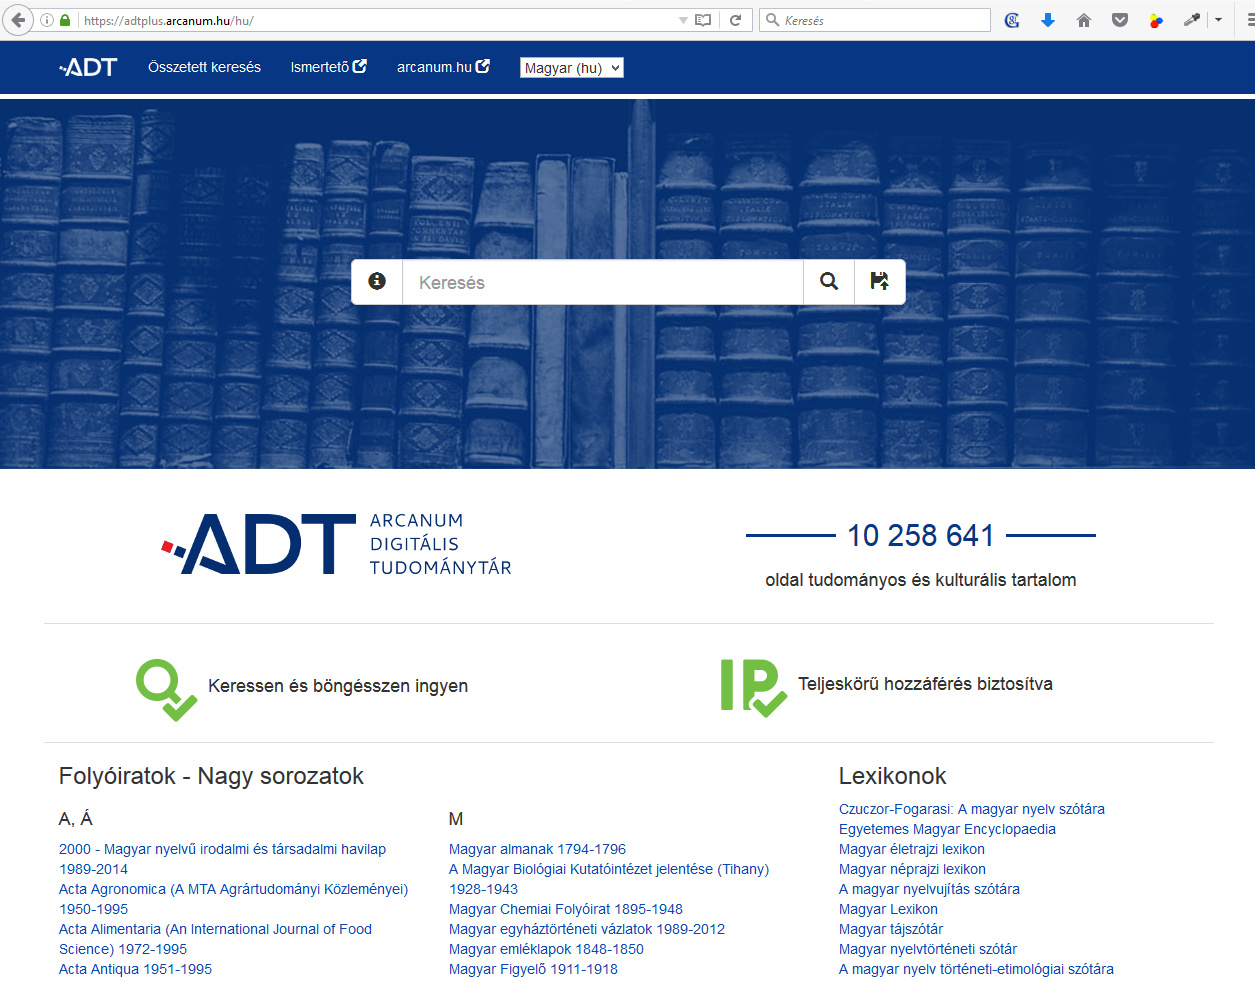Expand the eyedropper tool dropdown arrow
Image resolution: width=1255 pixels, height=981 pixels.
point(1218,20)
